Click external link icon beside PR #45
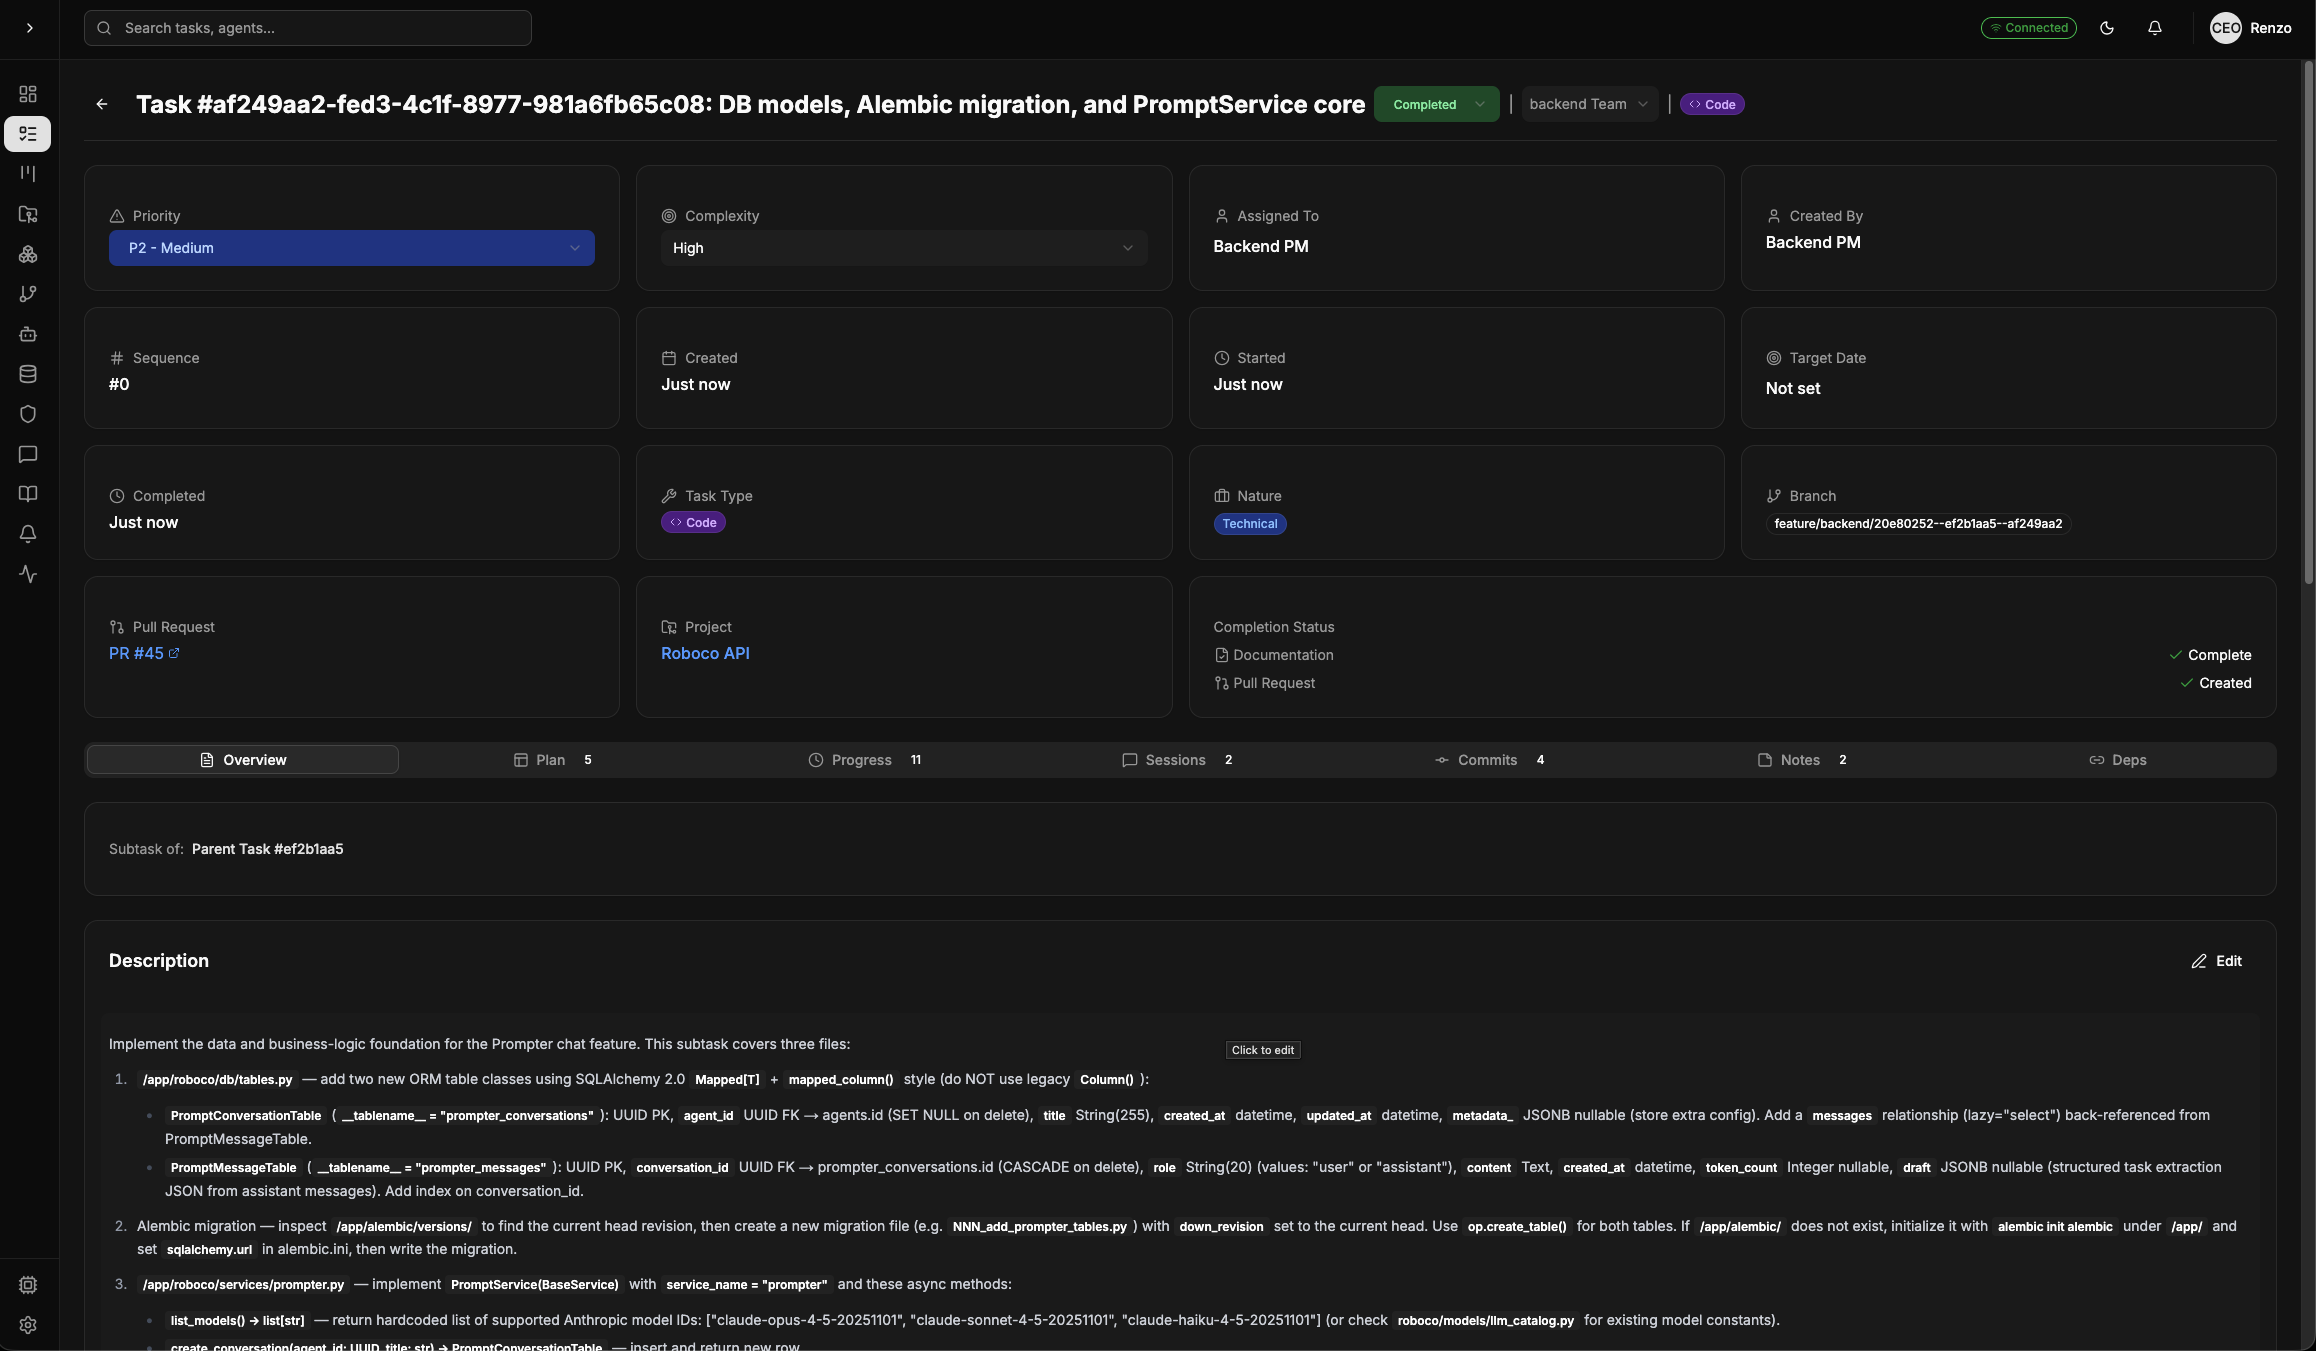2316x1351 pixels. (x=174, y=653)
